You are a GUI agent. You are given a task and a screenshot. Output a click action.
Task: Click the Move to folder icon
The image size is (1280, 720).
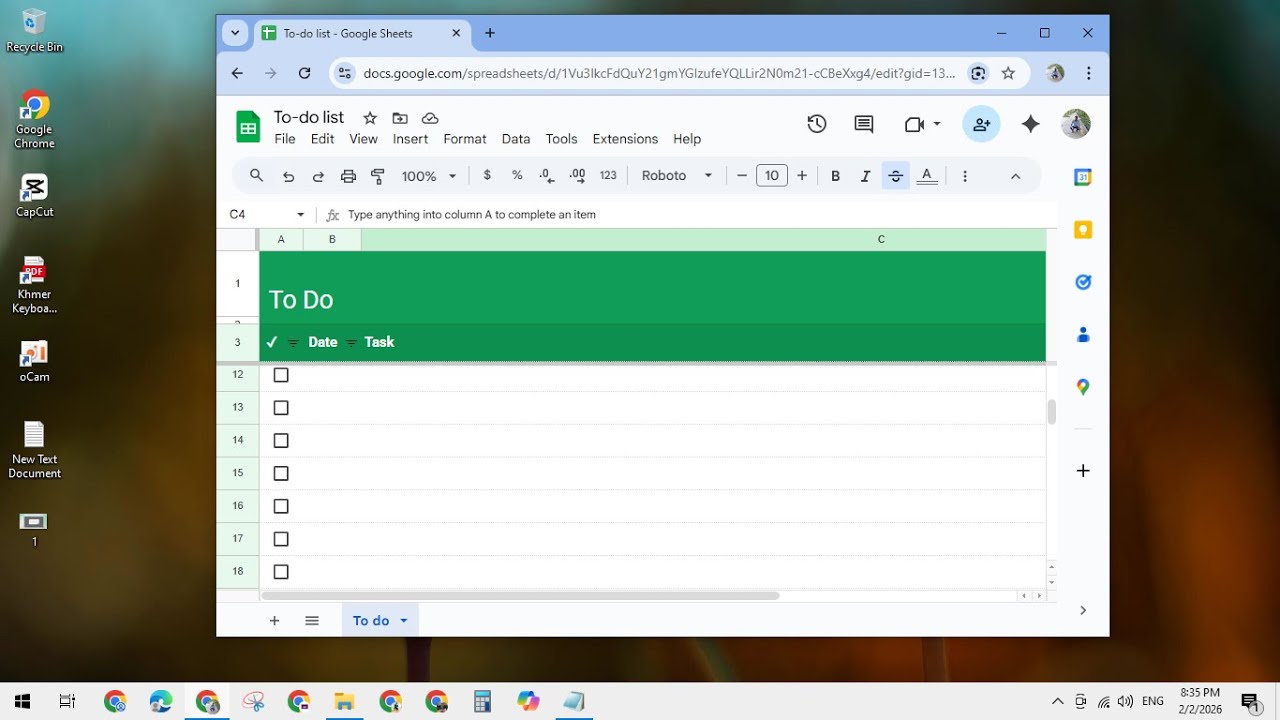point(400,118)
